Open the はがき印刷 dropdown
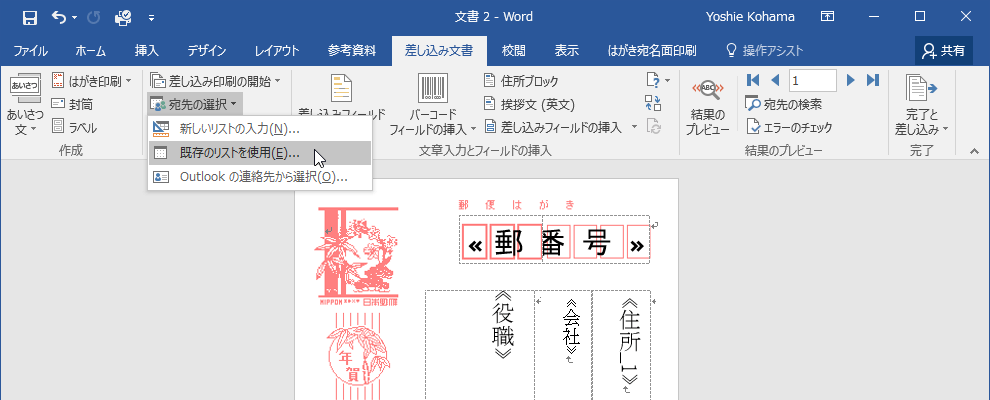Viewport: 990px width, 400px height. tap(92, 81)
